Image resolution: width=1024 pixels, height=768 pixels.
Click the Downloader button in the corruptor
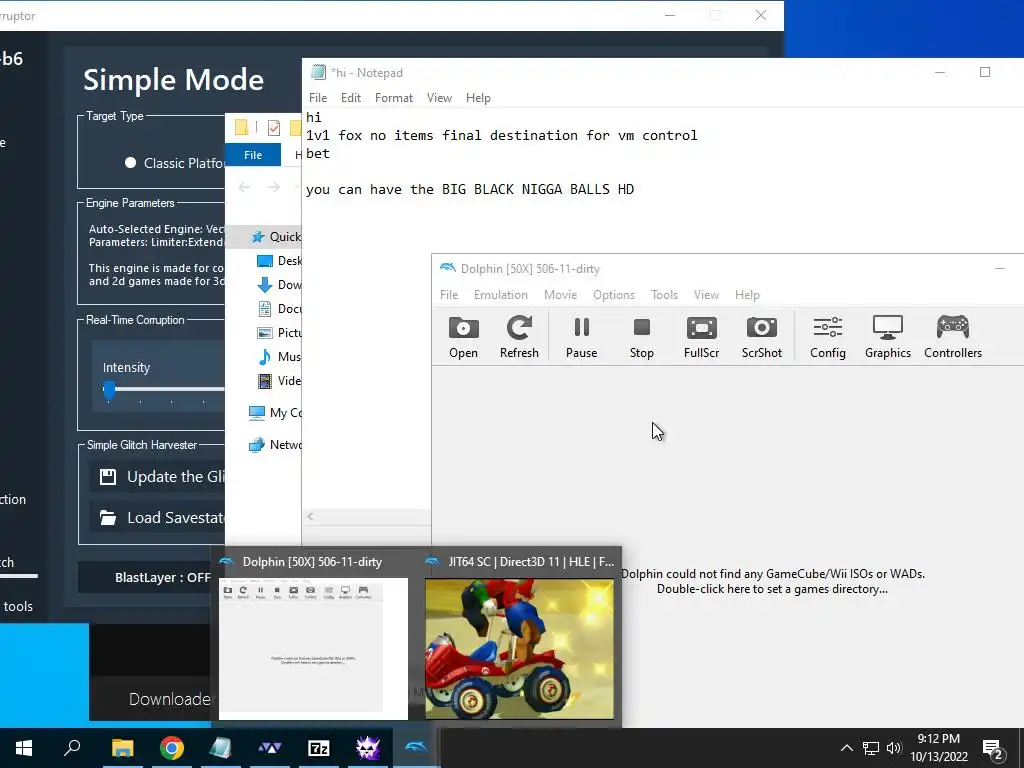tap(170, 699)
